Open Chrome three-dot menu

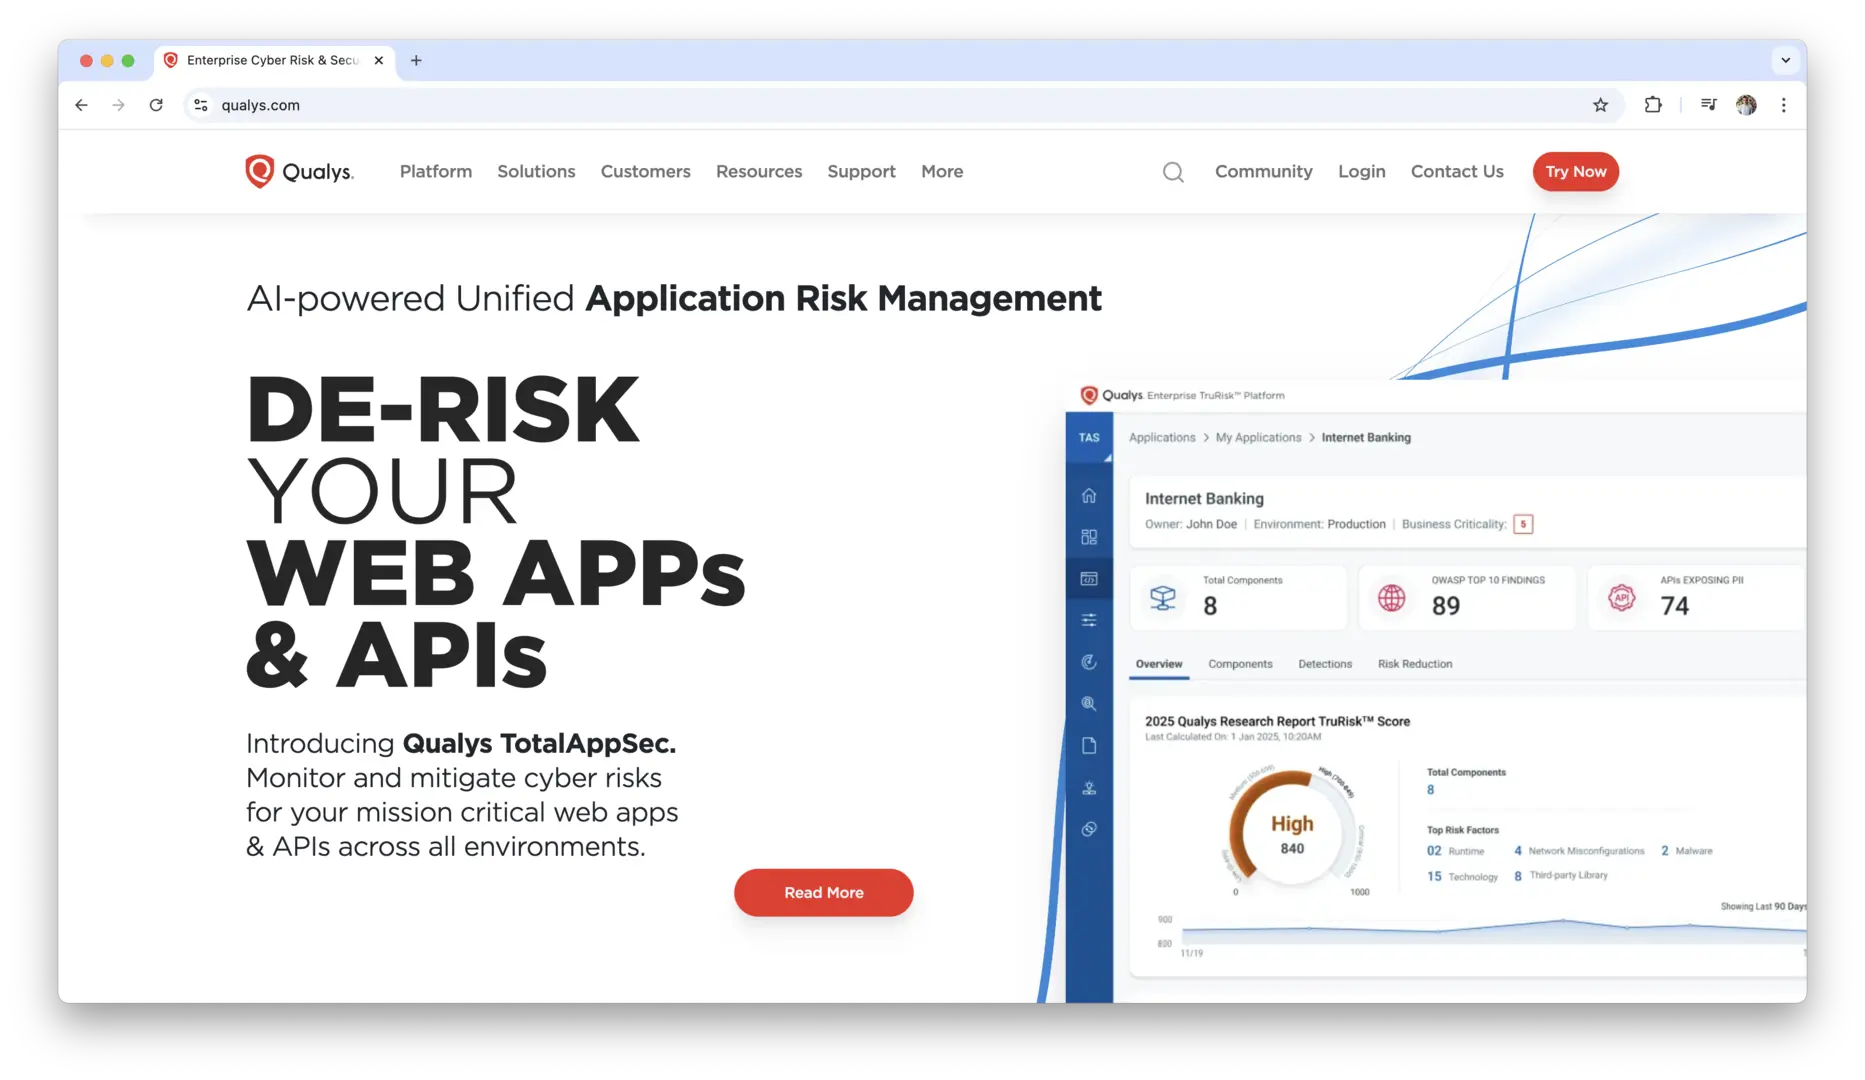click(1783, 105)
